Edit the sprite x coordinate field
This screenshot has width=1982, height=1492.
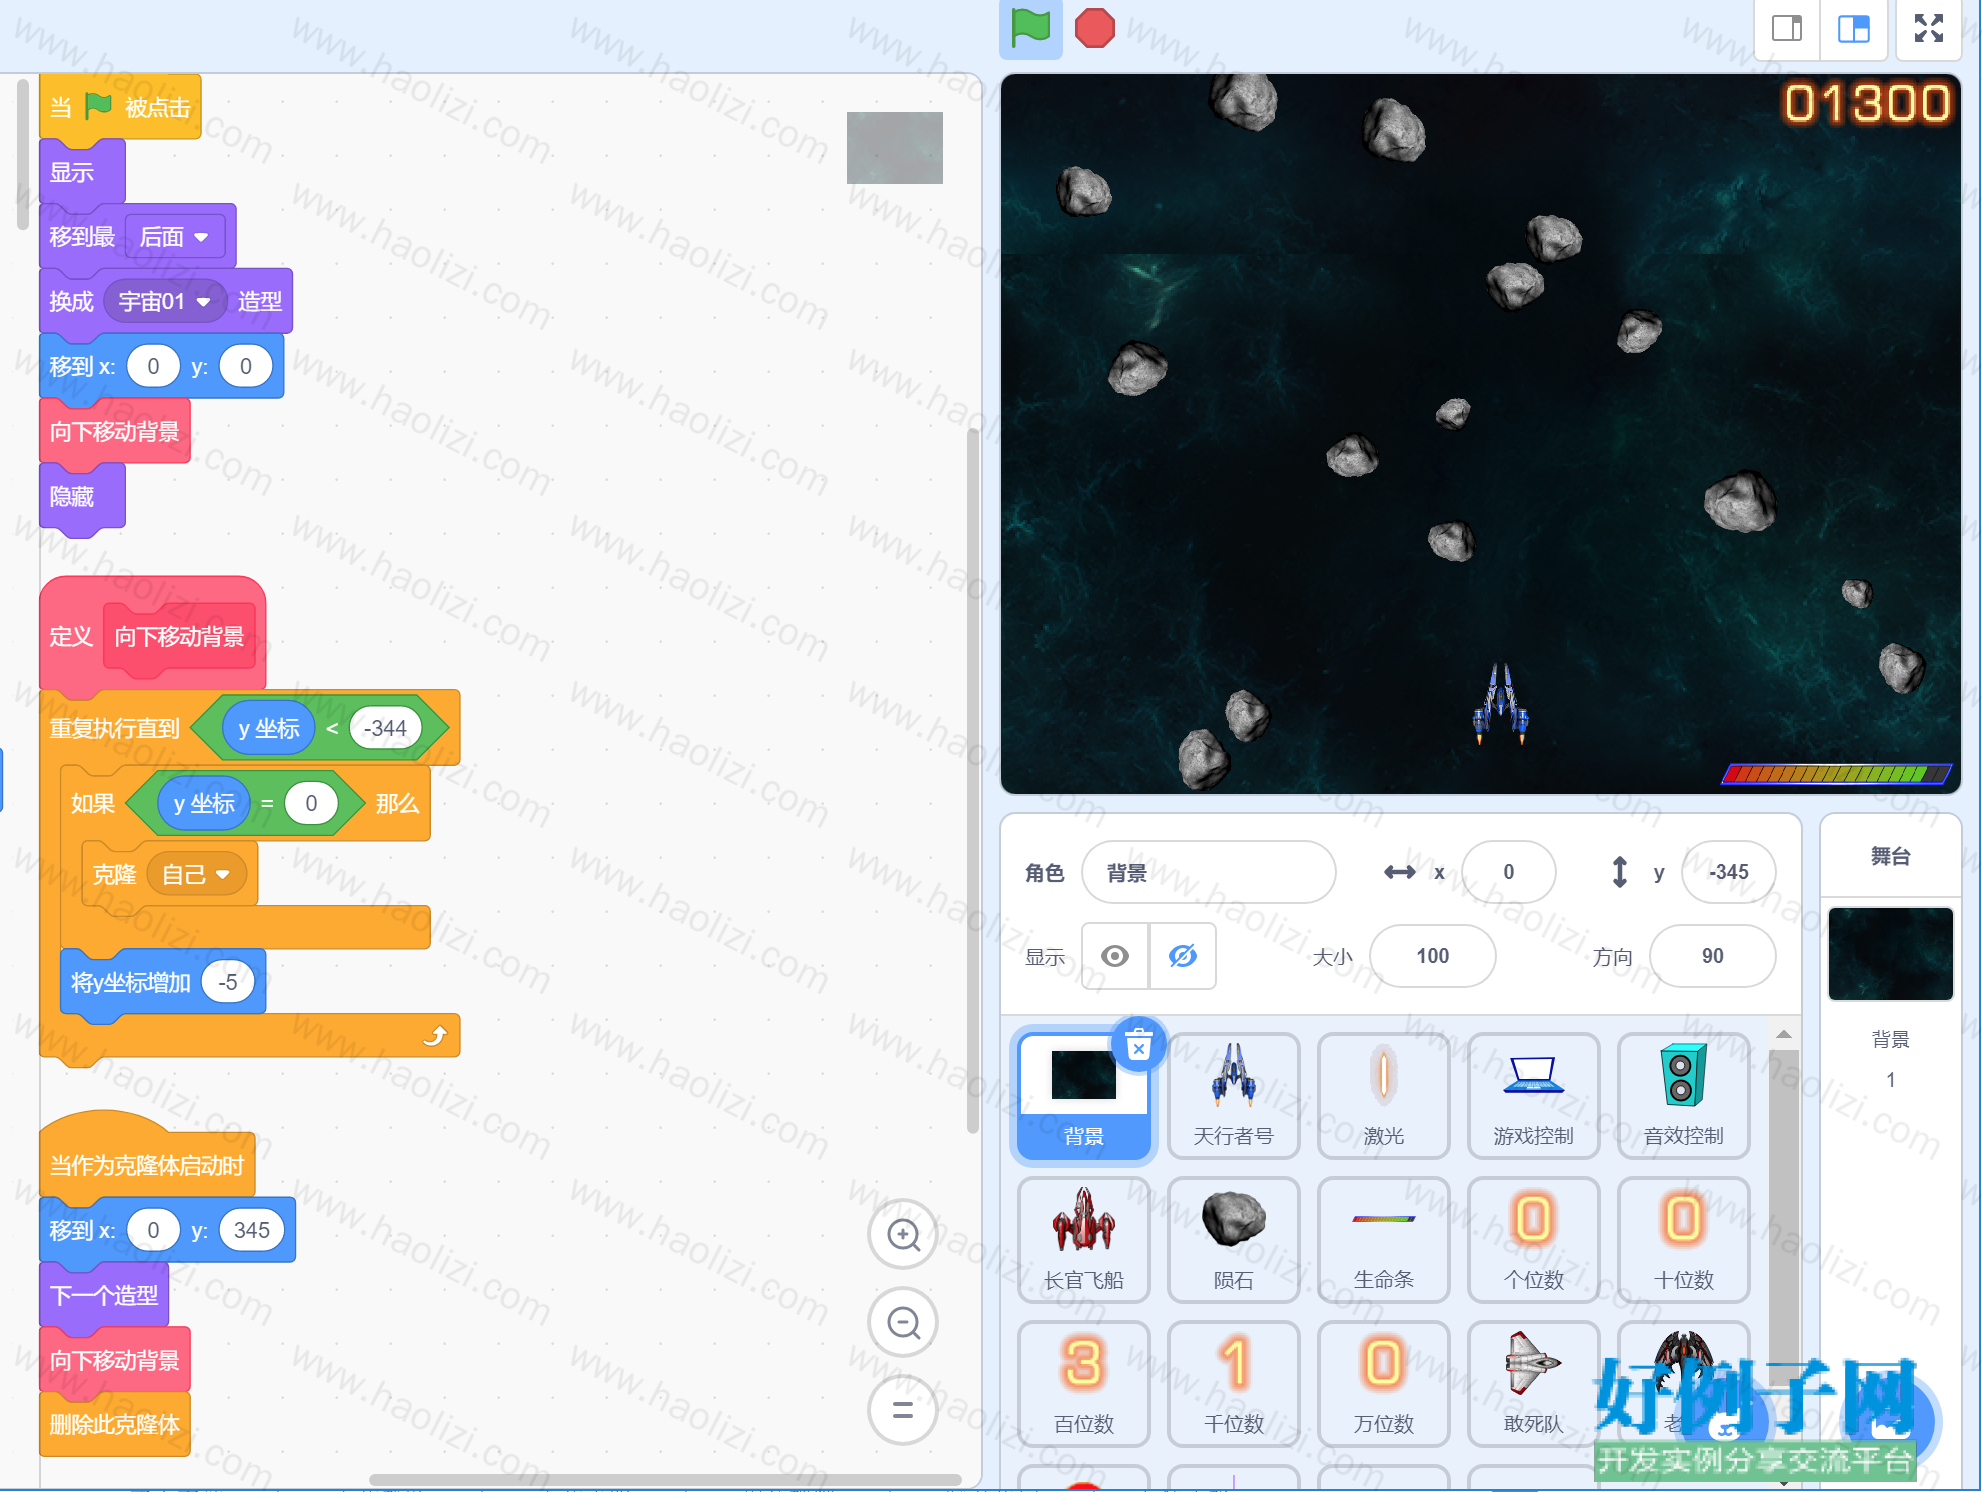(1508, 872)
